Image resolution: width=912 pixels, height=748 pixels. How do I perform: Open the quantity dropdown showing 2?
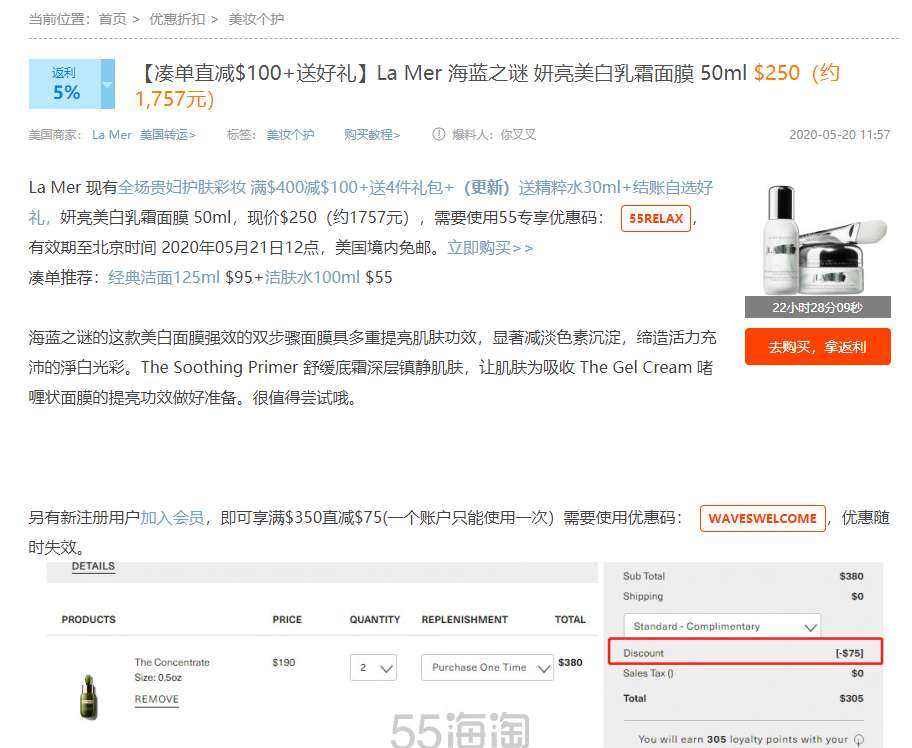(x=373, y=668)
